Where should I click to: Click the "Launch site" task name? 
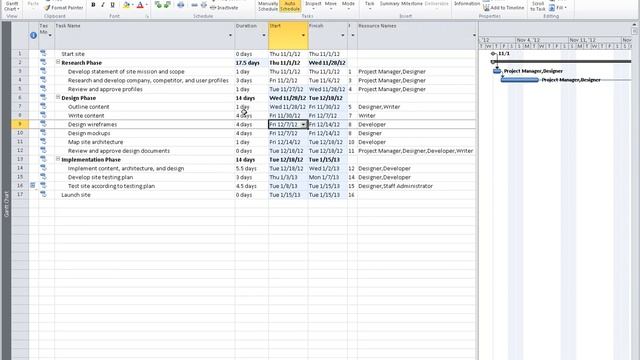tap(76, 195)
